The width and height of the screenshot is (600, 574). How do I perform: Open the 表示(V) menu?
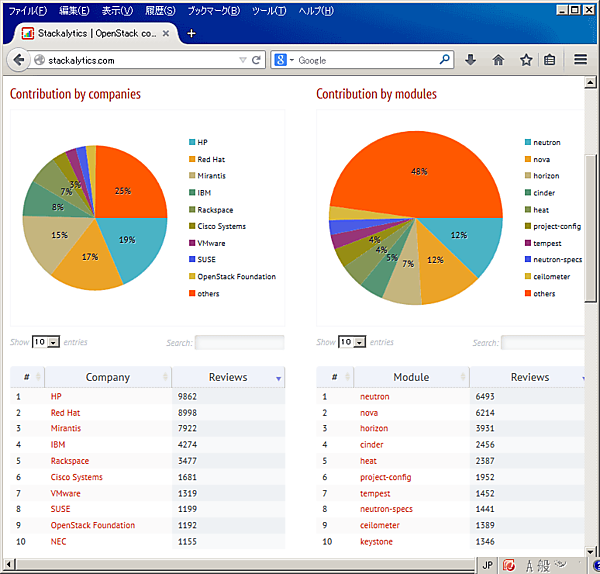tap(117, 11)
